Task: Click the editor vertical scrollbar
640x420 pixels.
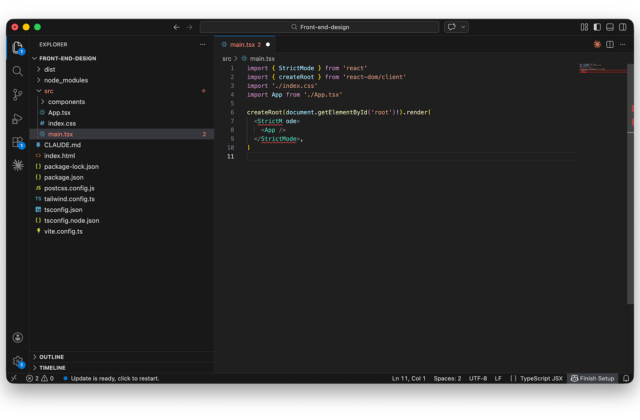Action: [630, 184]
